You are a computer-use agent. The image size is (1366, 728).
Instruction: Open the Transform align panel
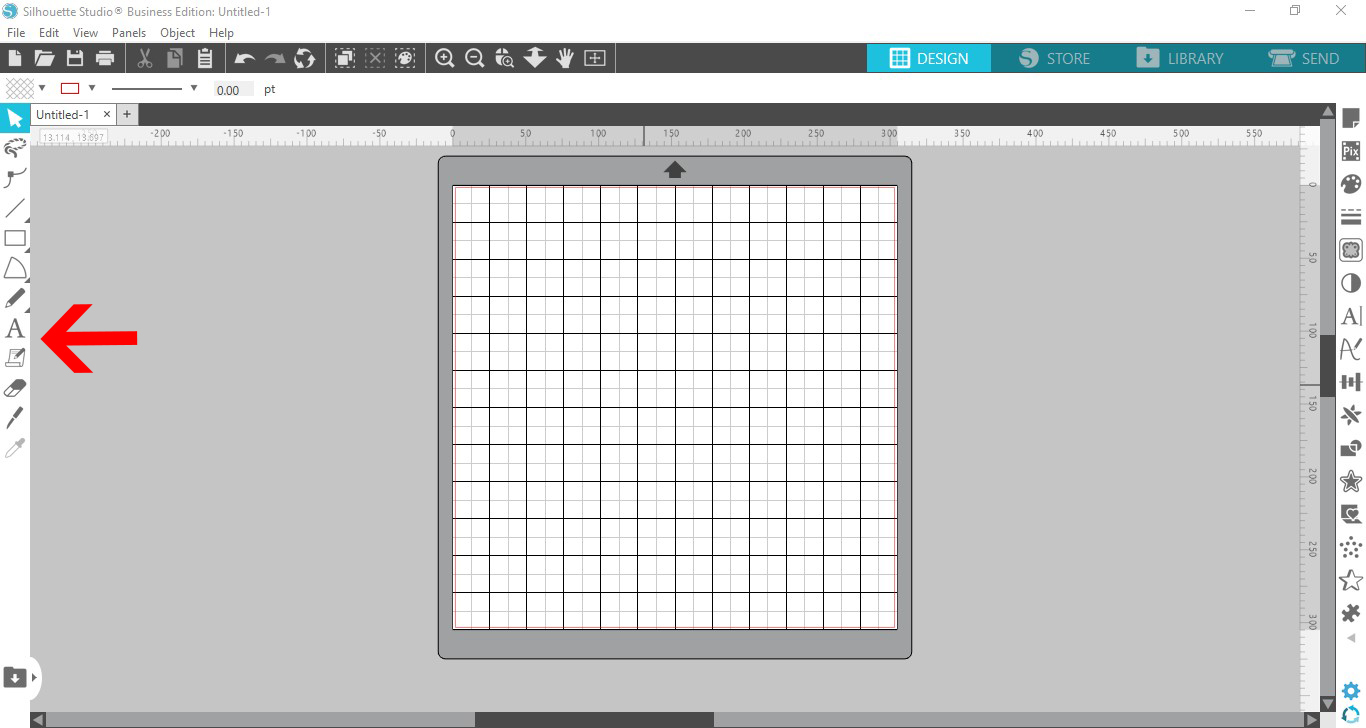pos(1351,382)
